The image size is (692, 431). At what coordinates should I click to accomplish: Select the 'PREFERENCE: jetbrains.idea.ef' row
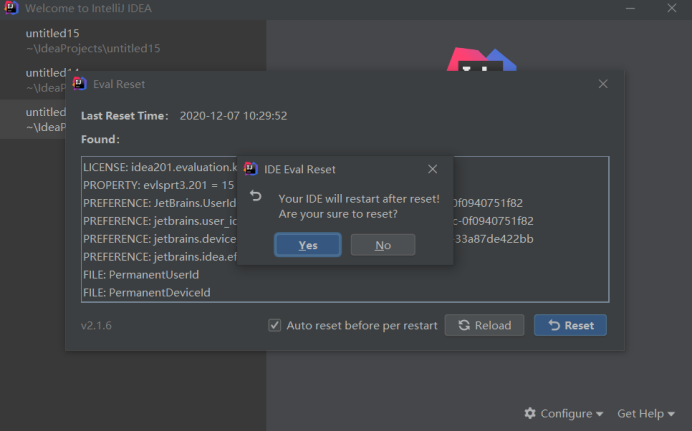345,257
